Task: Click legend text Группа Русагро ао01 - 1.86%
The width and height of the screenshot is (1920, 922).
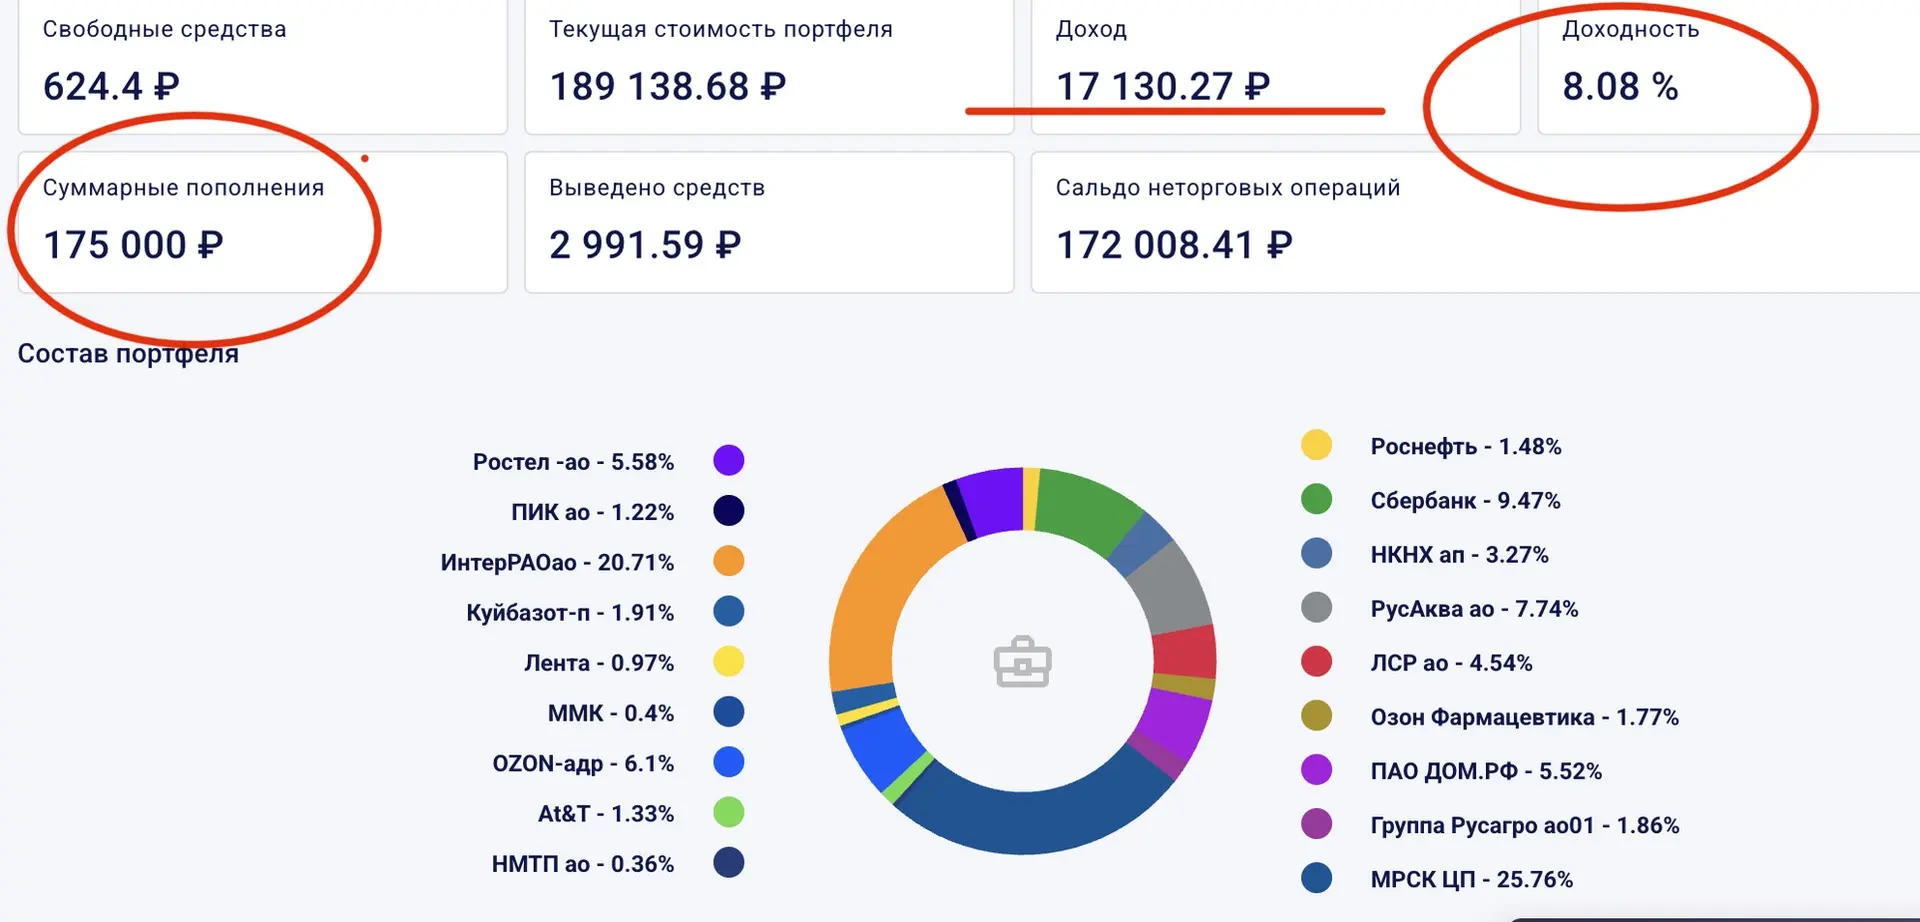Action: 1525,826
